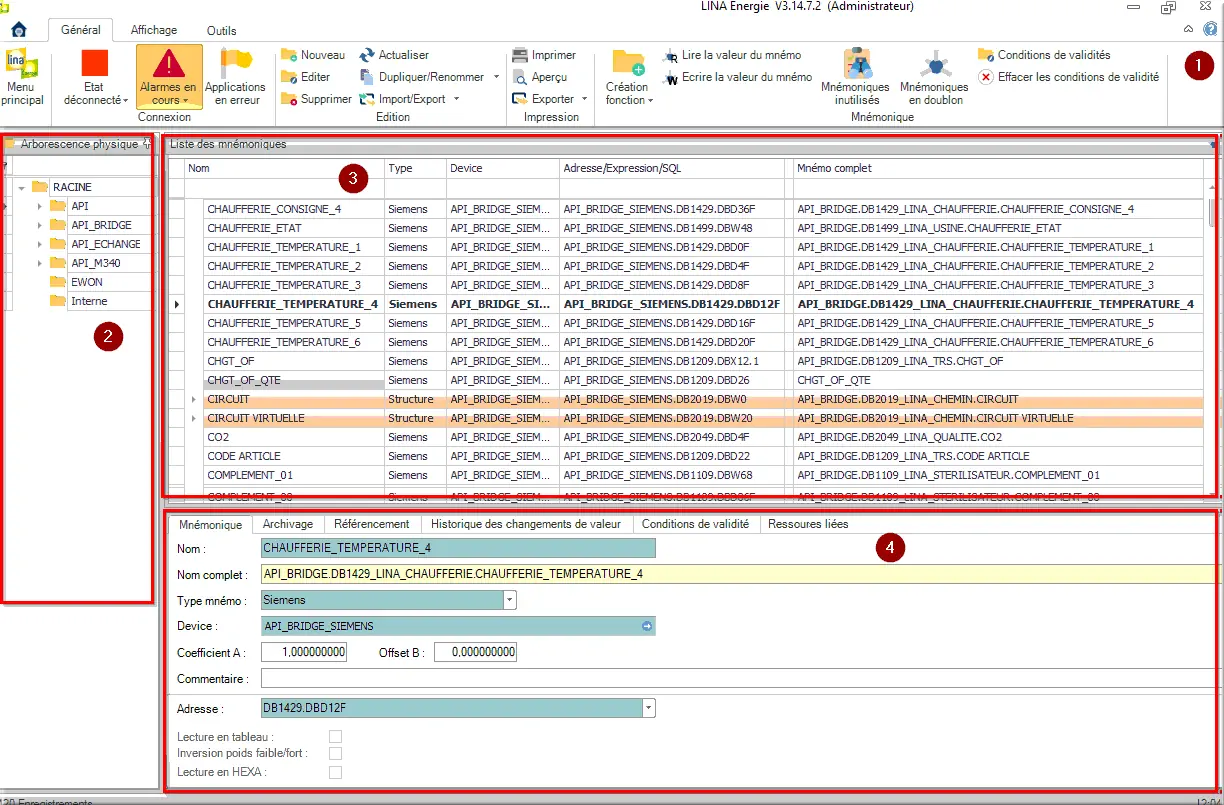Open the Import/Export dropdown arrow
The width and height of the screenshot is (1224, 805).
pos(456,99)
